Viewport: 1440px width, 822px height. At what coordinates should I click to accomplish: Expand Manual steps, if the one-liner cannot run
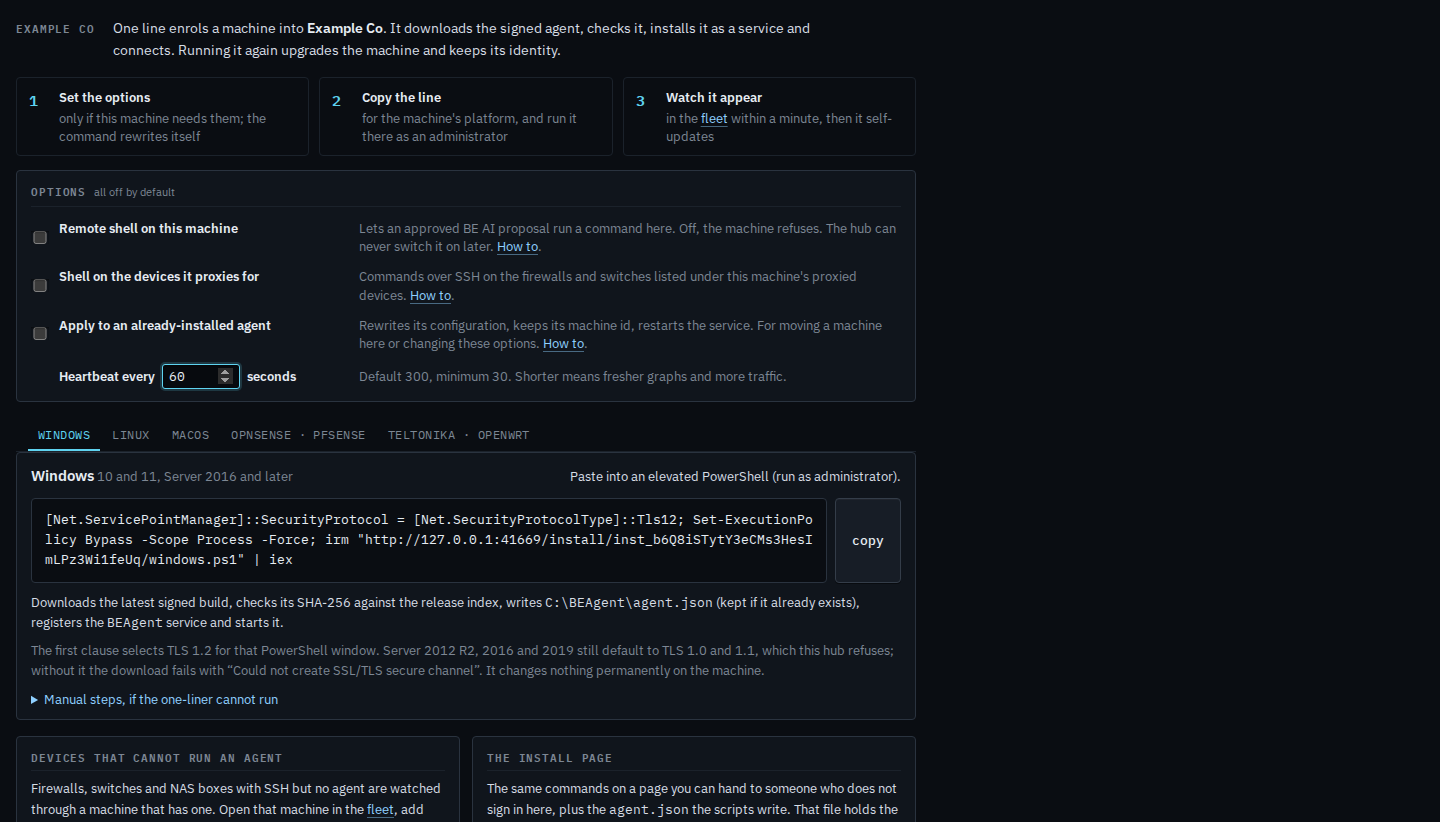155,700
